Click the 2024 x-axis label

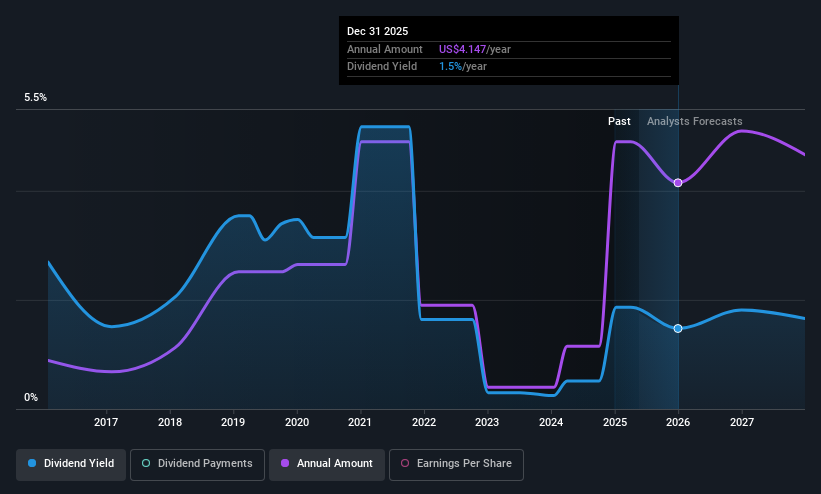[x=551, y=422]
